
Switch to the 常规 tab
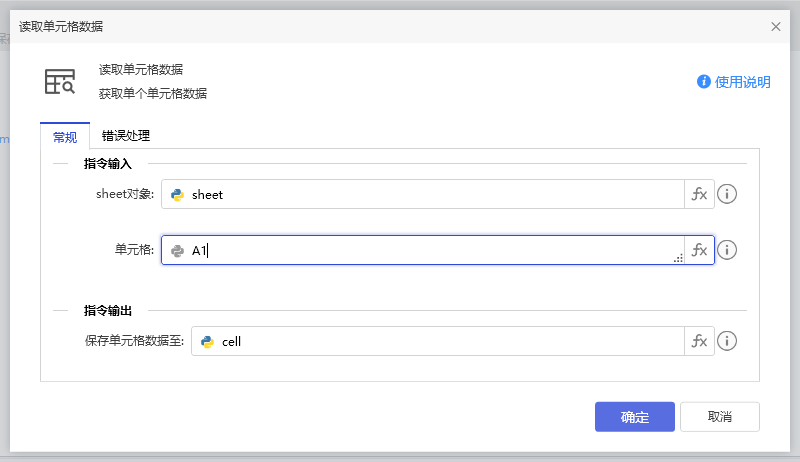[65, 136]
